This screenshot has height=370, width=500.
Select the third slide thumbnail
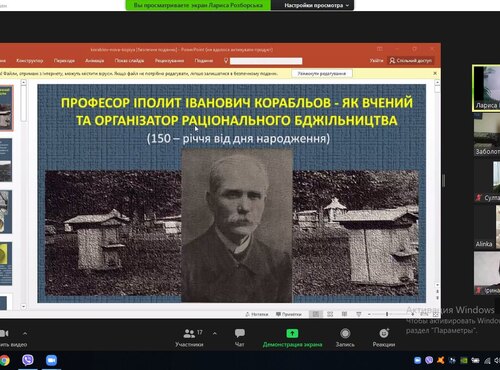pyautogui.click(x=6, y=212)
